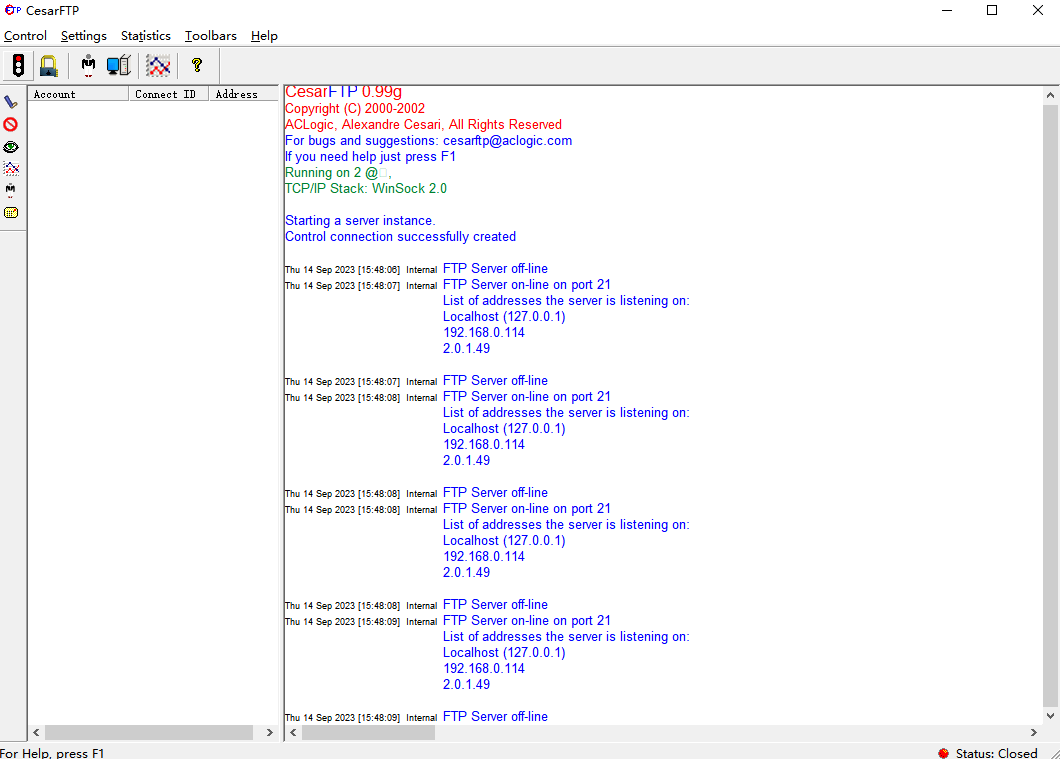Open users manager via person-in-suit toolbar icon

click(88, 66)
